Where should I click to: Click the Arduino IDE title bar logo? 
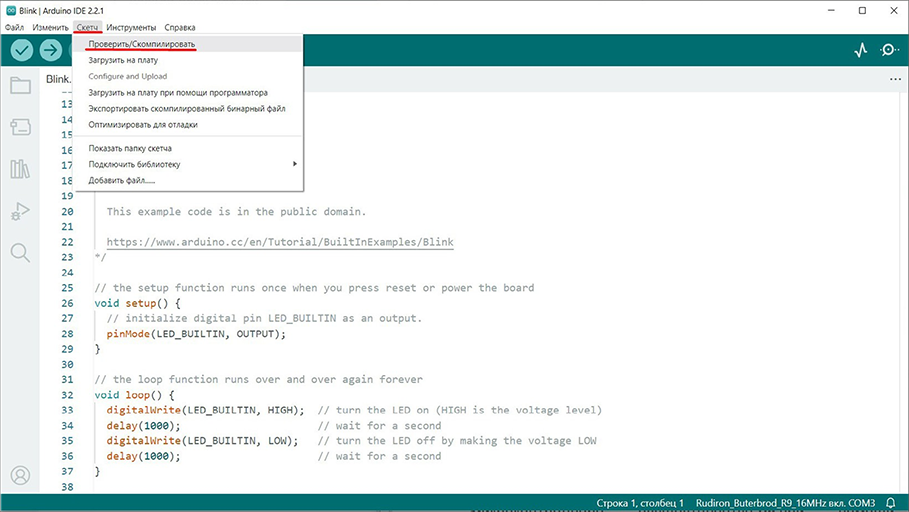11,10
